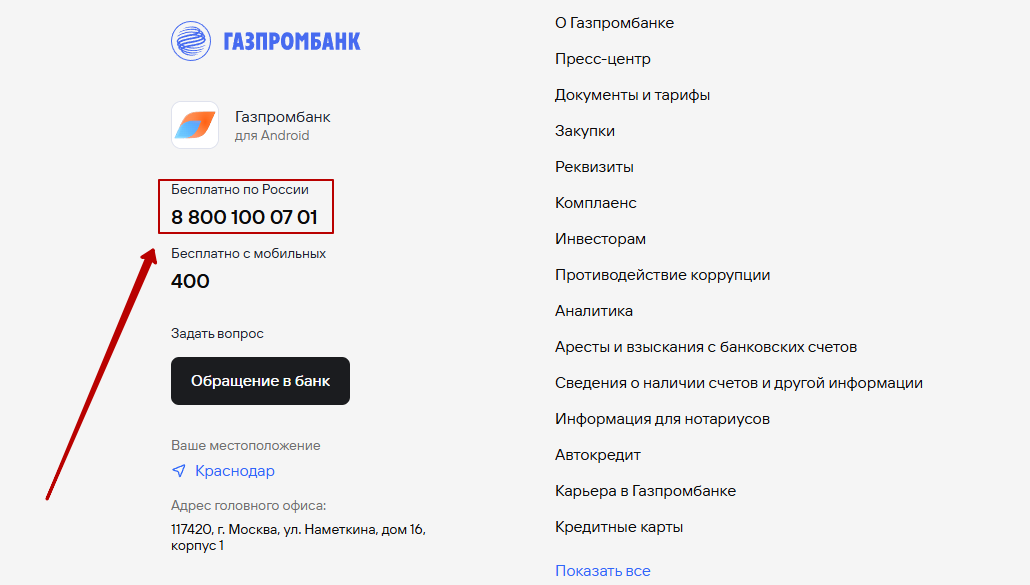Click the location arrow icon beside Краснодар
The image size is (1030, 585).
click(179, 471)
